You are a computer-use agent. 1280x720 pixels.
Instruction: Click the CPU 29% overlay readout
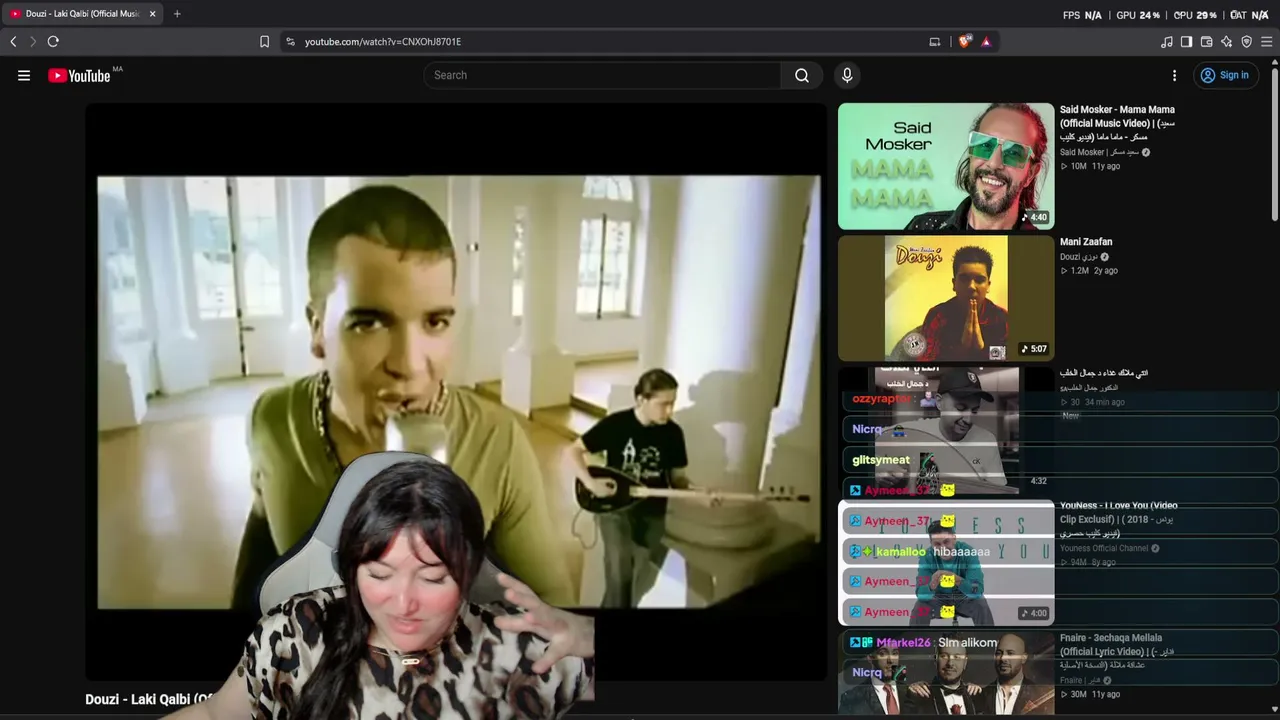1195,15
